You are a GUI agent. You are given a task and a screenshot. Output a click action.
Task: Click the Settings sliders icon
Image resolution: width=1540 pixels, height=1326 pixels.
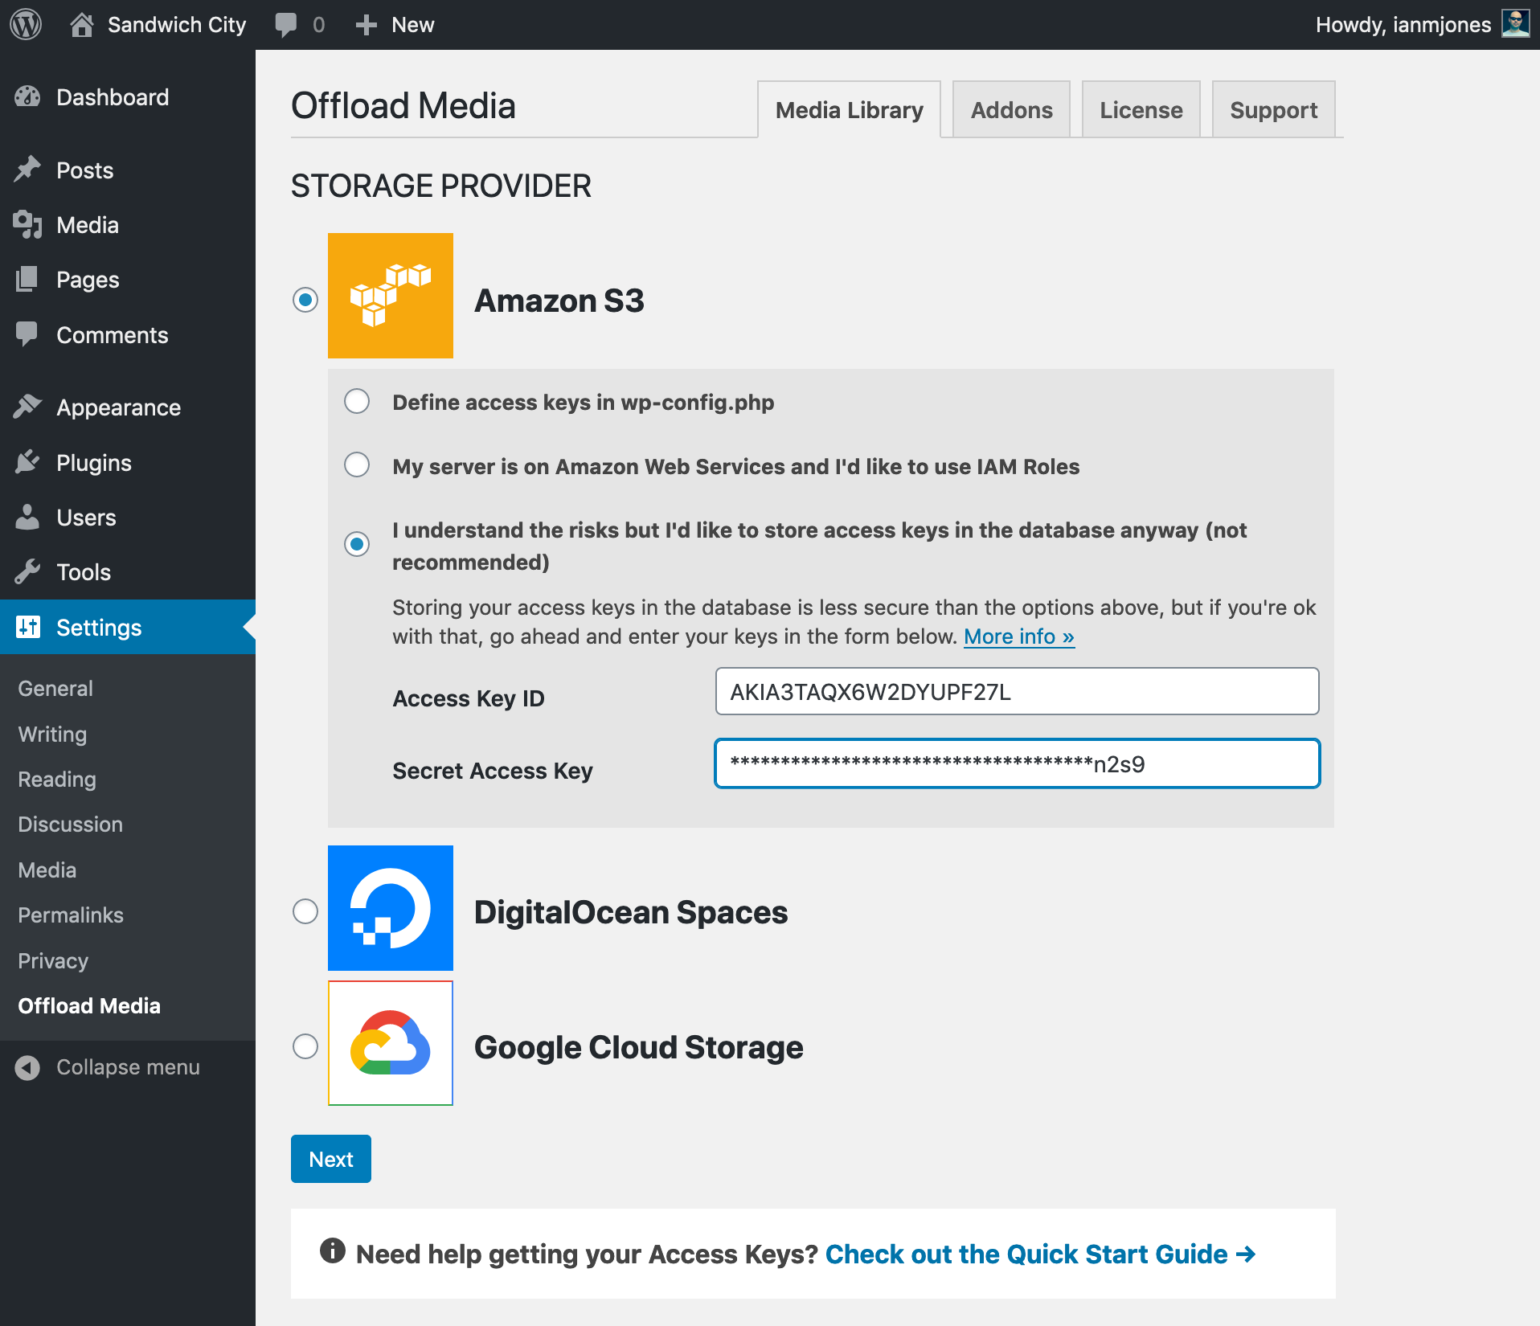(28, 627)
